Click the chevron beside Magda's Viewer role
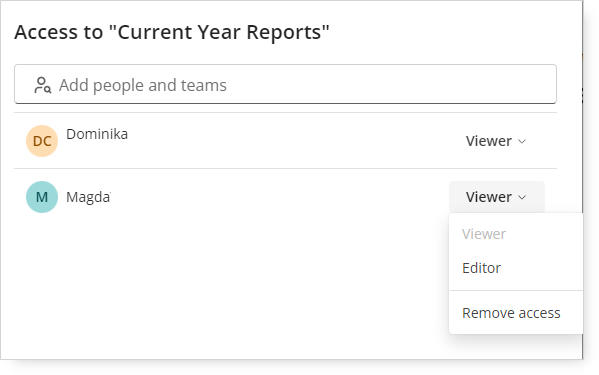Screen dimensions: 599x375 (522, 197)
